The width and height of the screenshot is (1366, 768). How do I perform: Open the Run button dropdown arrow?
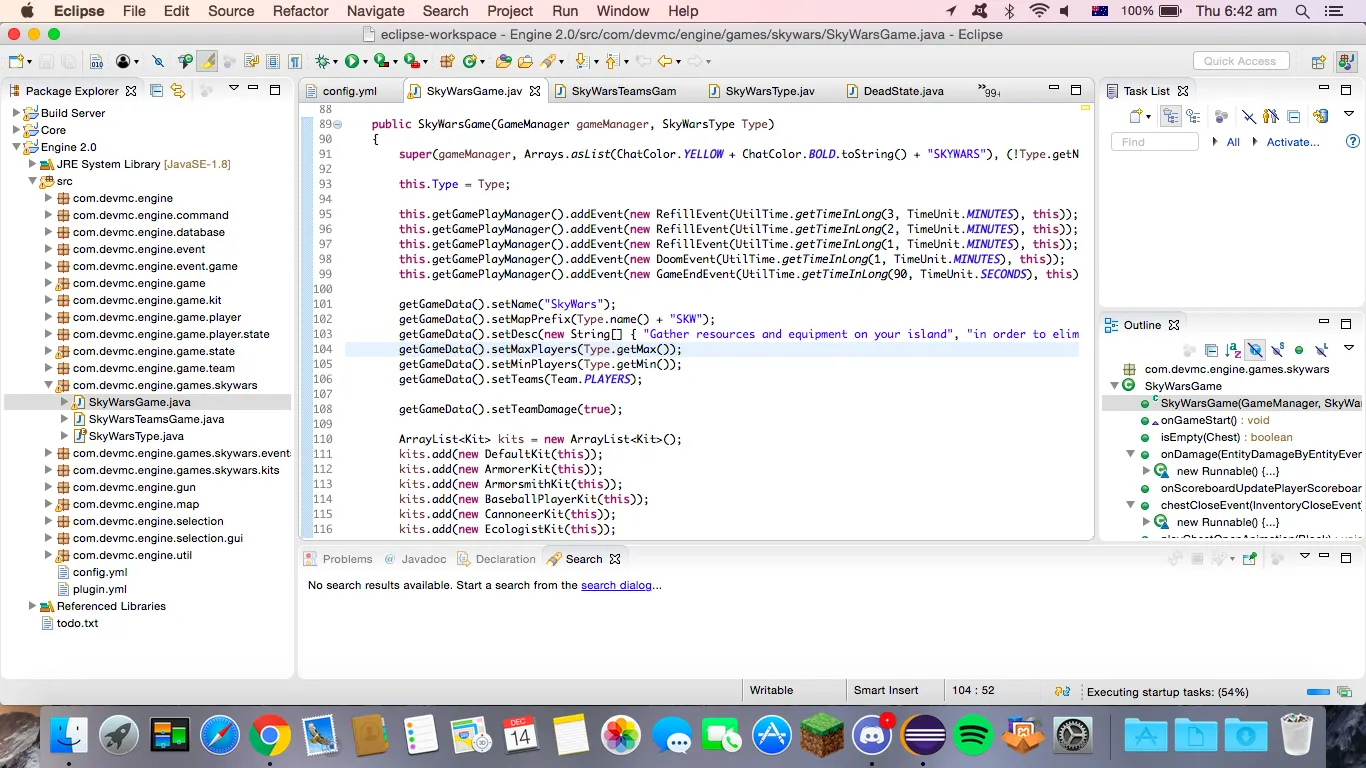365,62
